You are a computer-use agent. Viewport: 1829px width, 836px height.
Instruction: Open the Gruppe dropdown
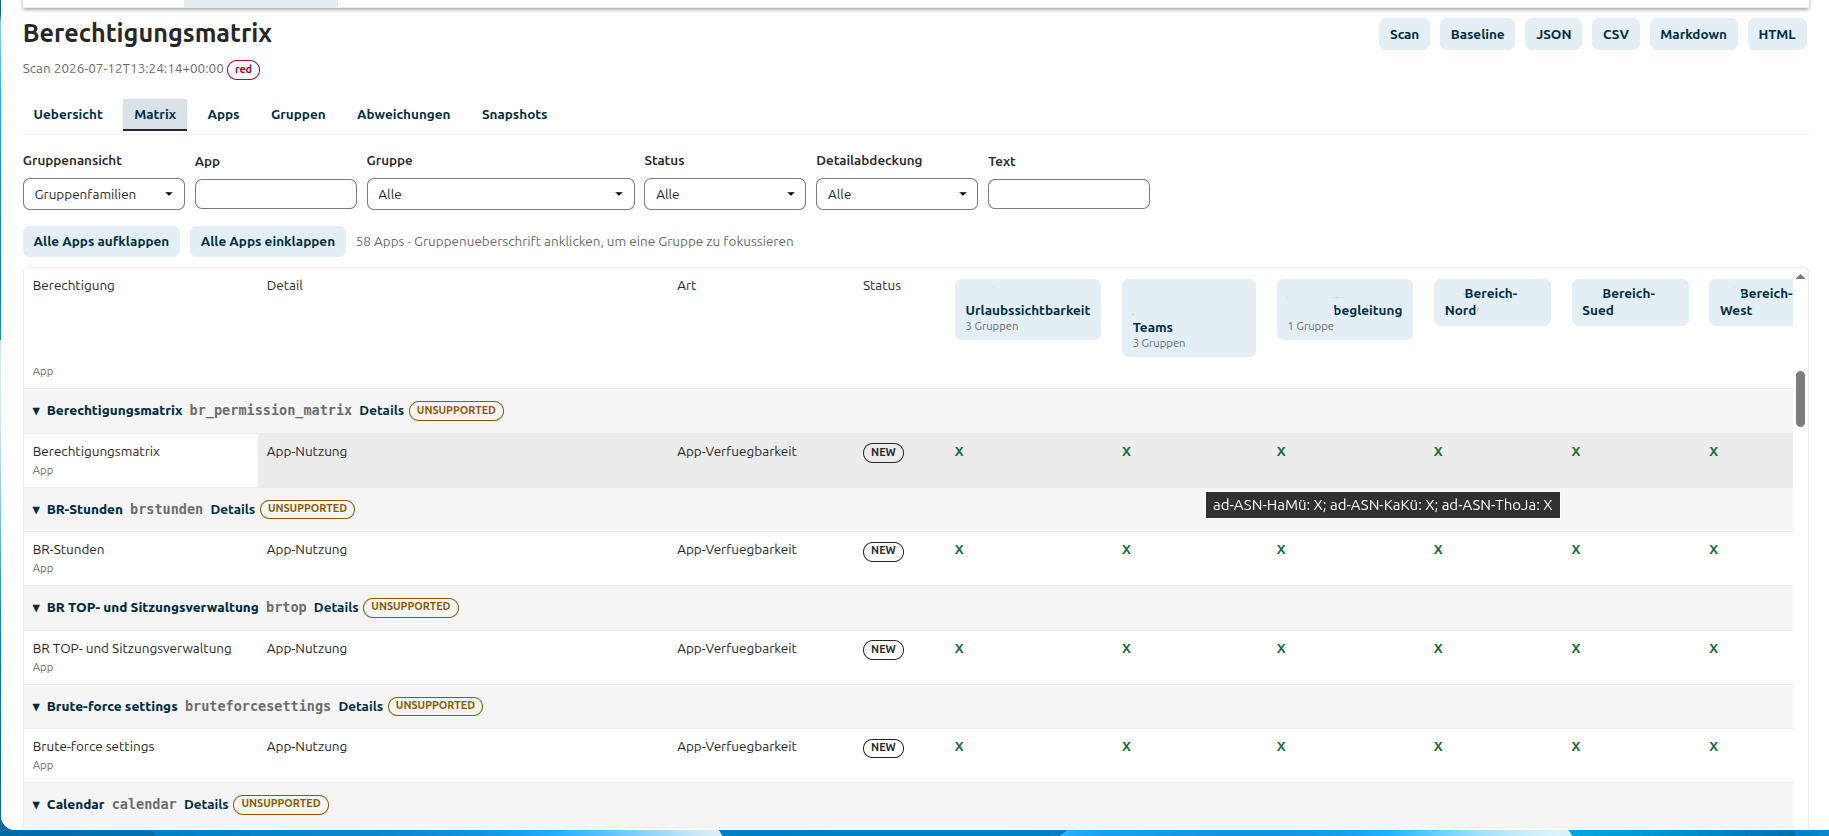501,194
